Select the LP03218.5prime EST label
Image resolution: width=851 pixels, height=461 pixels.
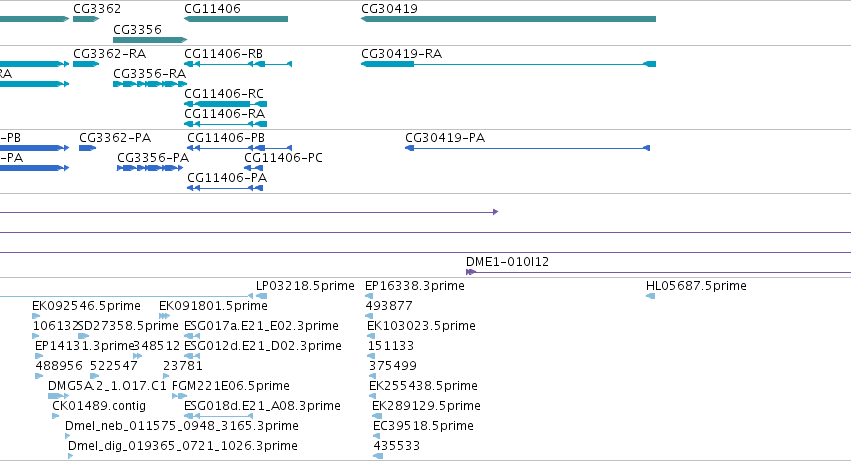pos(305,286)
